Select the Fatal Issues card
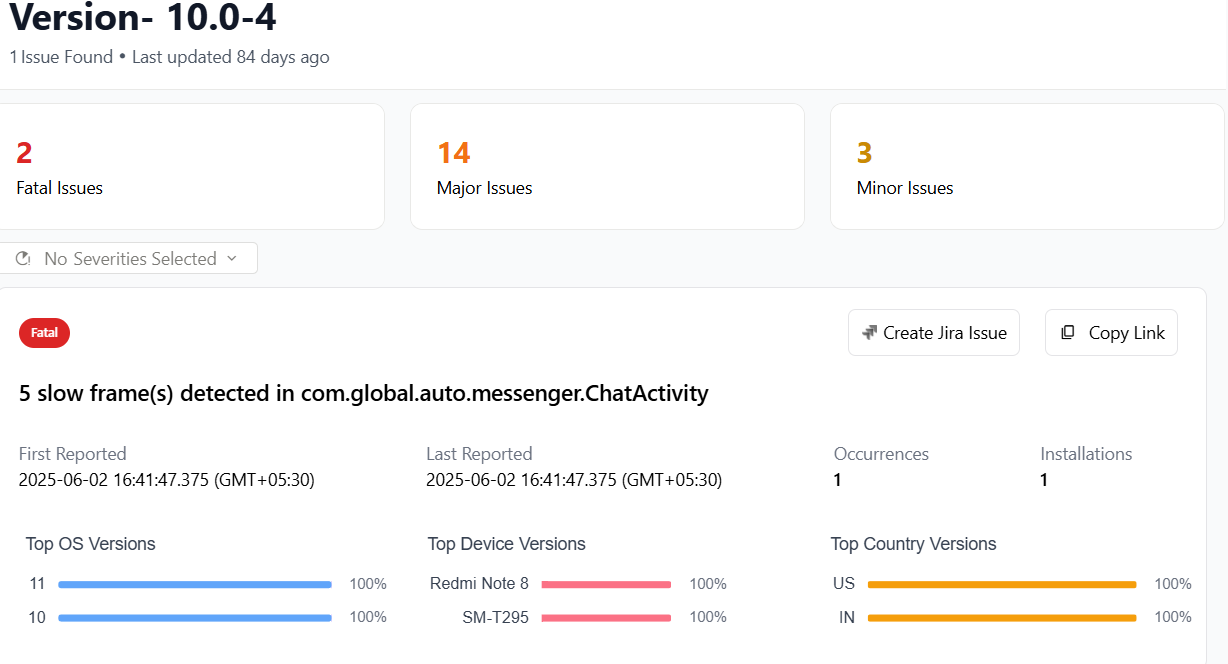 click(193, 166)
